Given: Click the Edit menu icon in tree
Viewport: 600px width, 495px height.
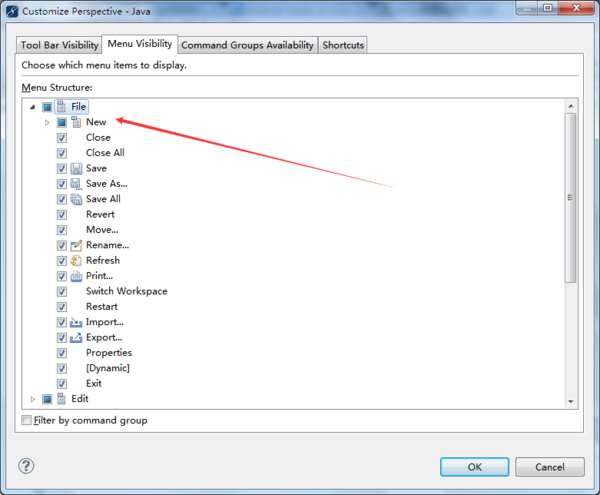Looking at the screenshot, I should click(61, 399).
